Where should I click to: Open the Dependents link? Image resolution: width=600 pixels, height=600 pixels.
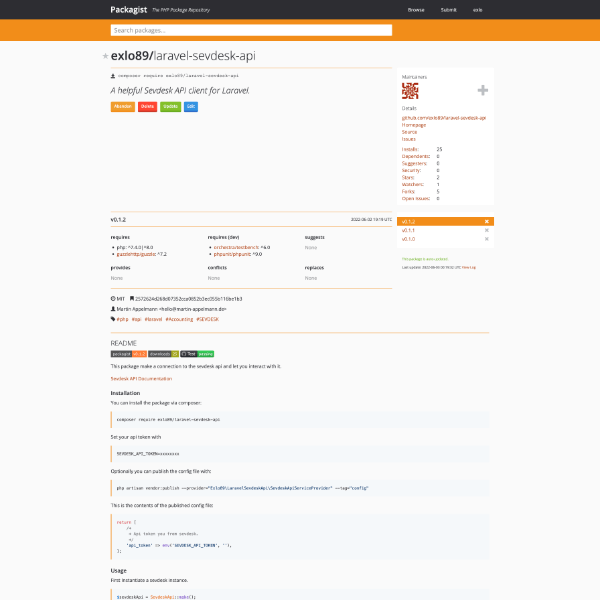[x=416, y=156]
